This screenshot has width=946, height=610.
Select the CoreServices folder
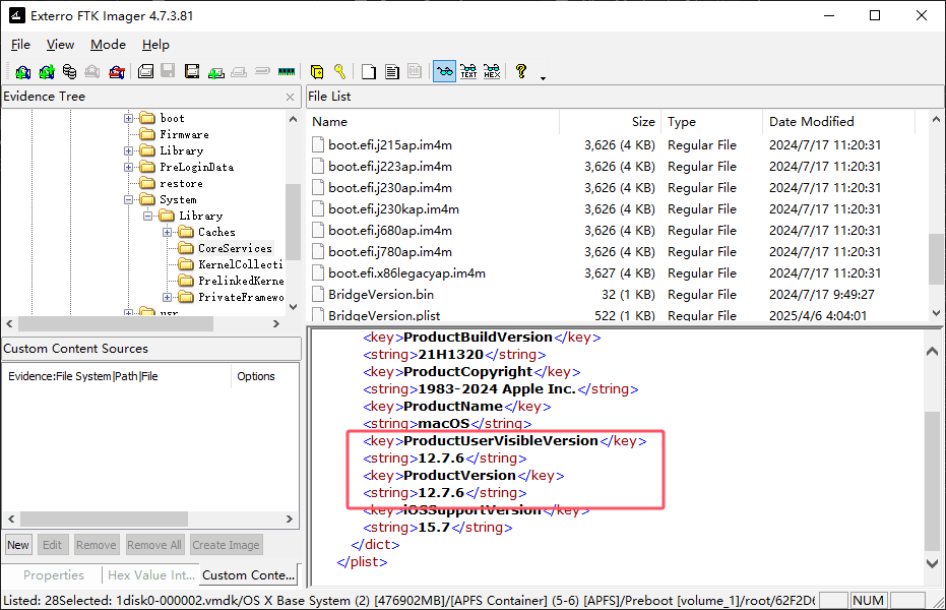click(235, 249)
